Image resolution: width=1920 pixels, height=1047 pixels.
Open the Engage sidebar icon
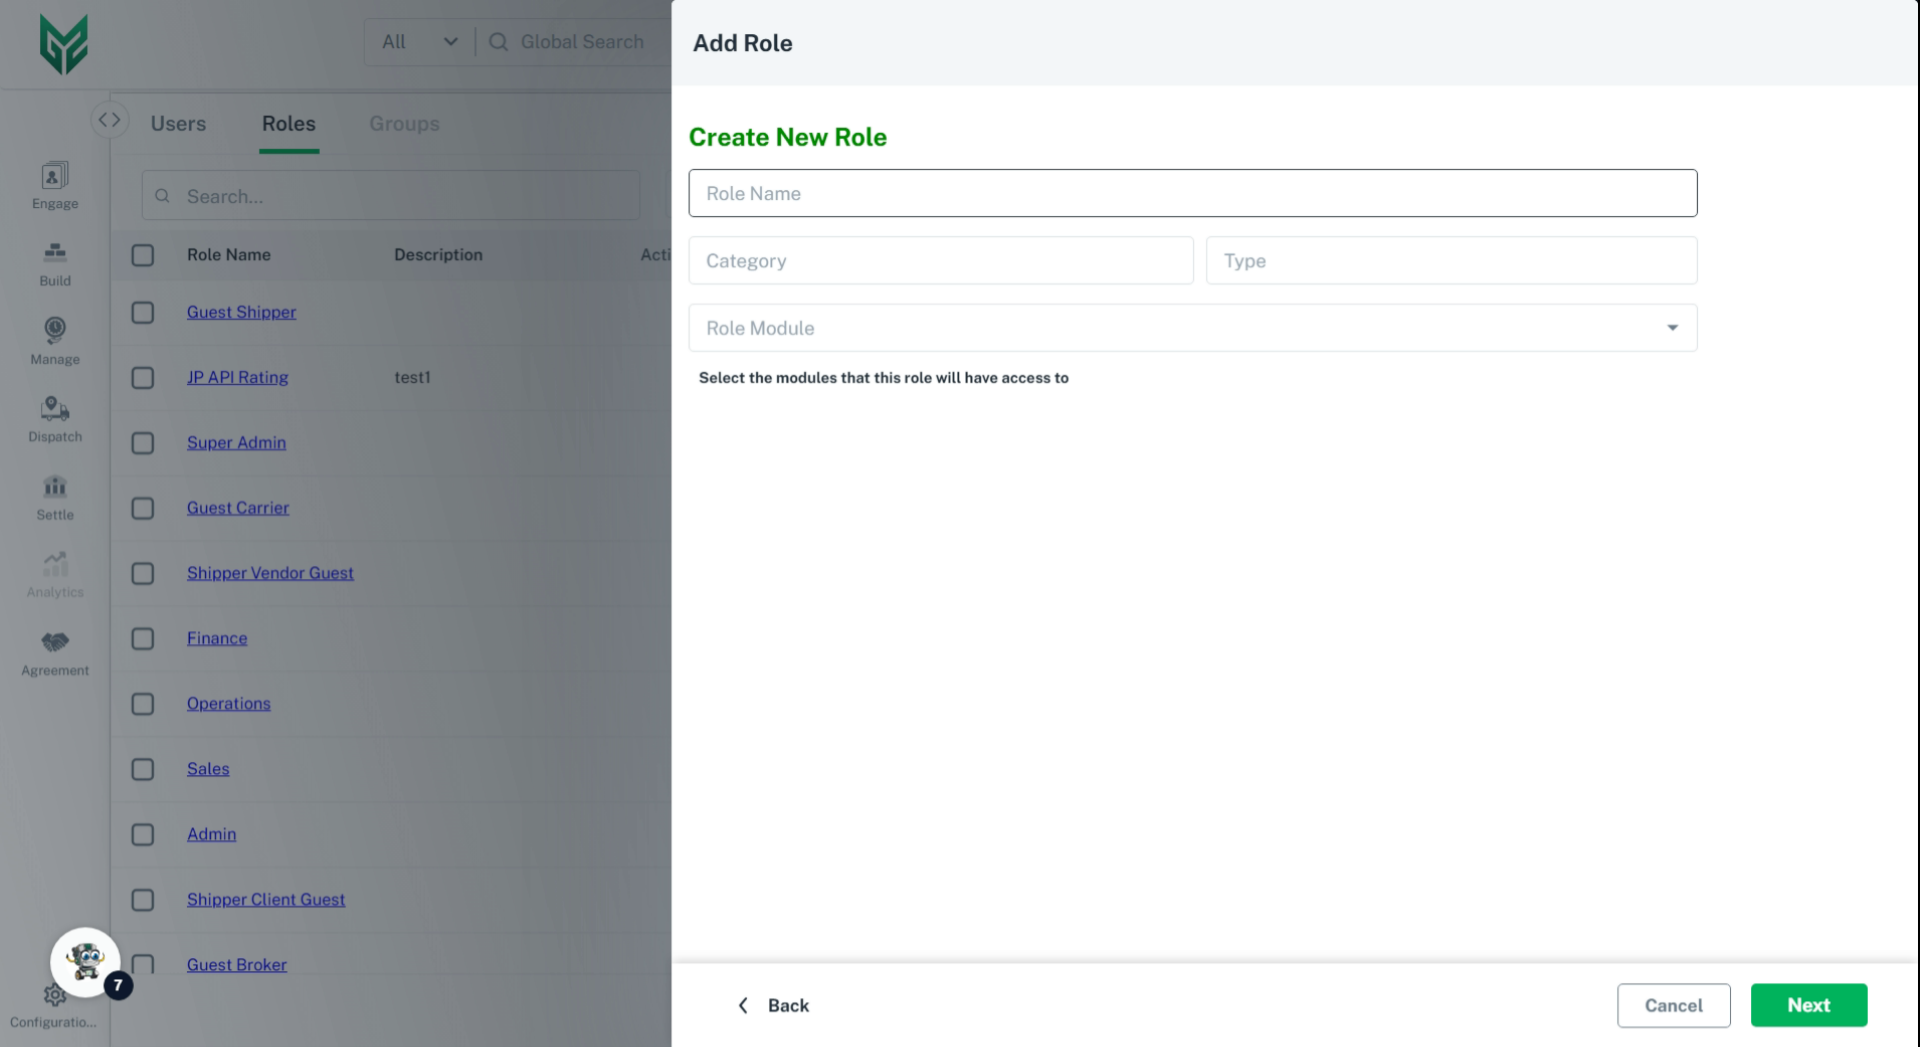pyautogui.click(x=55, y=177)
